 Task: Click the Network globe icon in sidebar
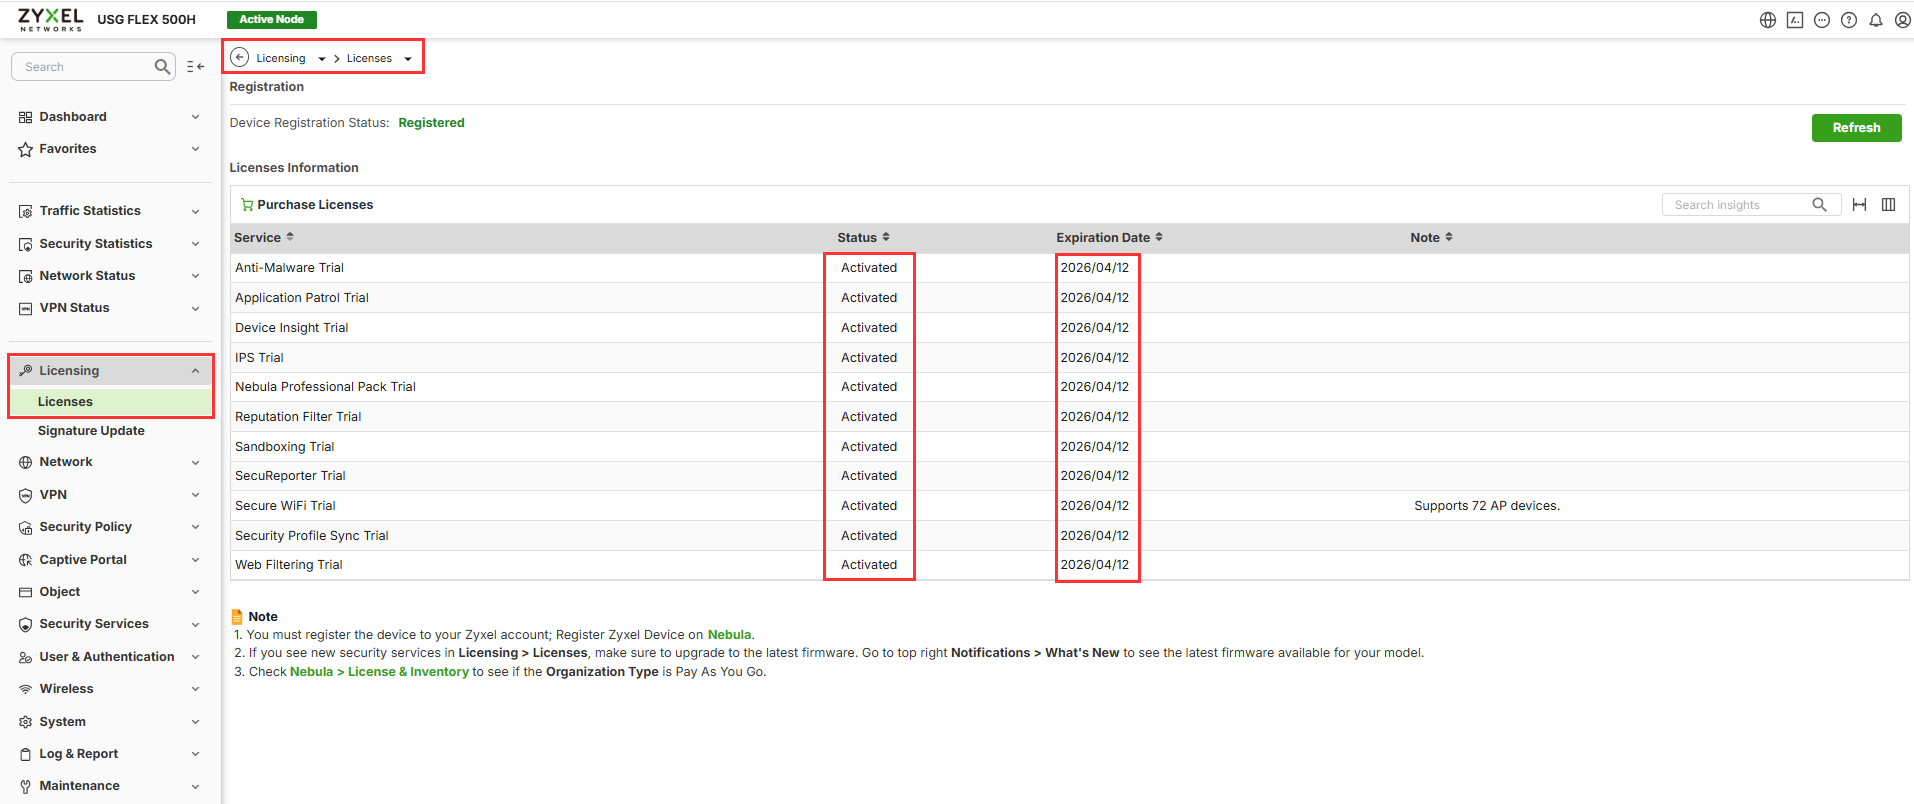[x=26, y=462]
